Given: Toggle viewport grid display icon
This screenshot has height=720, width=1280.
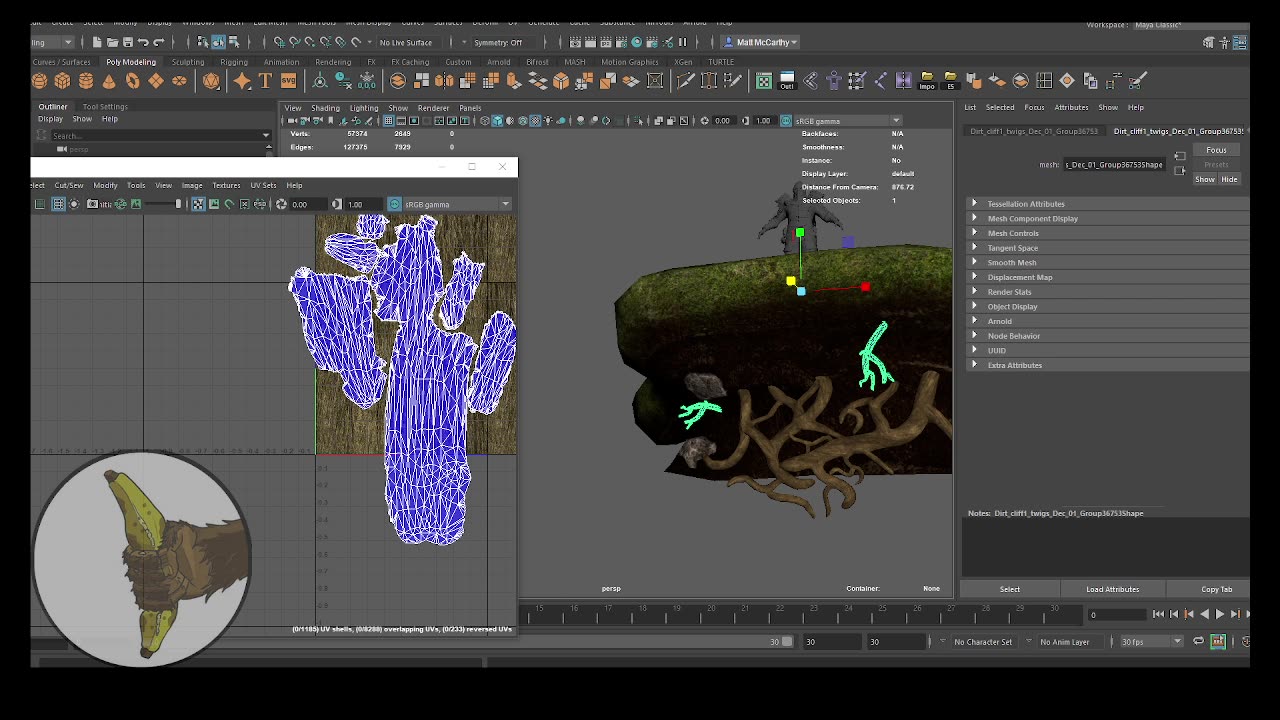Looking at the screenshot, I should click(x=388, y=120).
